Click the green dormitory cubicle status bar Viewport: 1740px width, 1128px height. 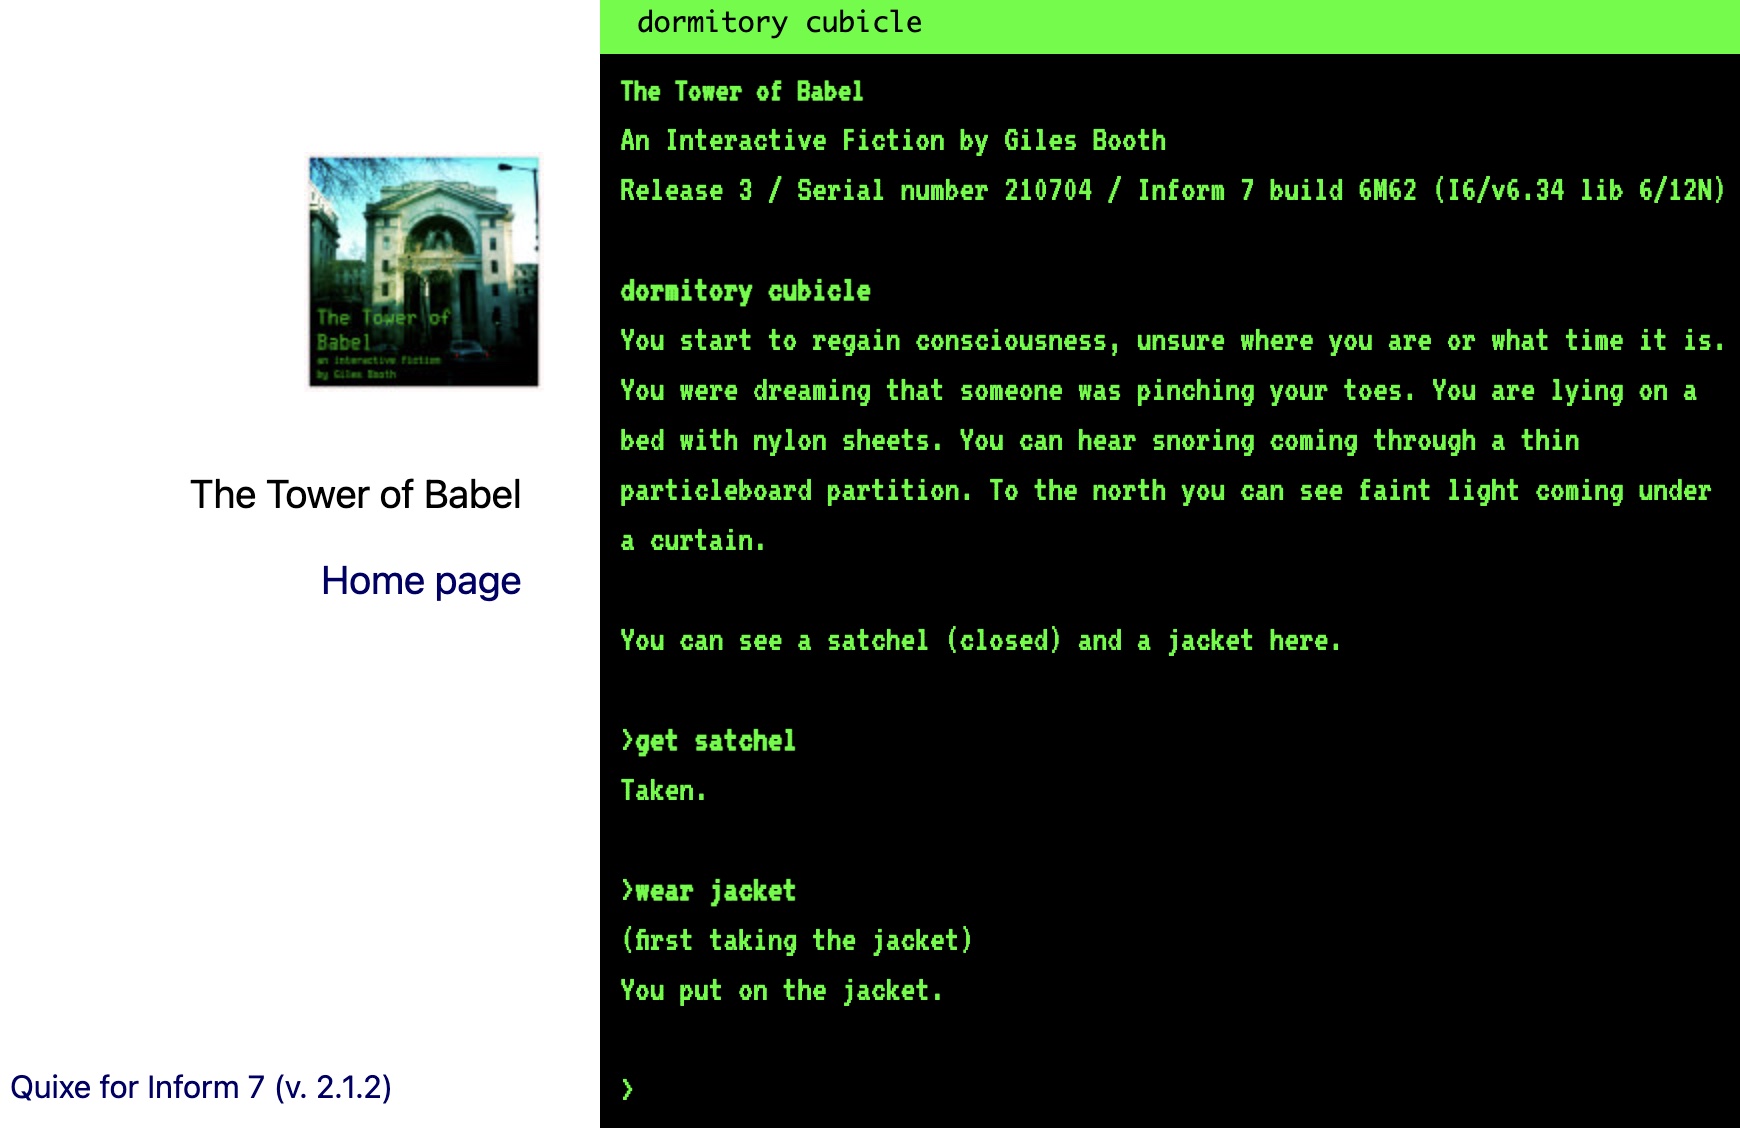click(1168, 24)
